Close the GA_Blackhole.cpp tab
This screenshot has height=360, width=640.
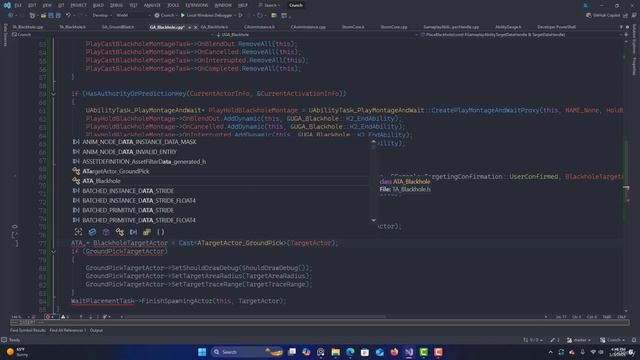(x=196, y=27)
